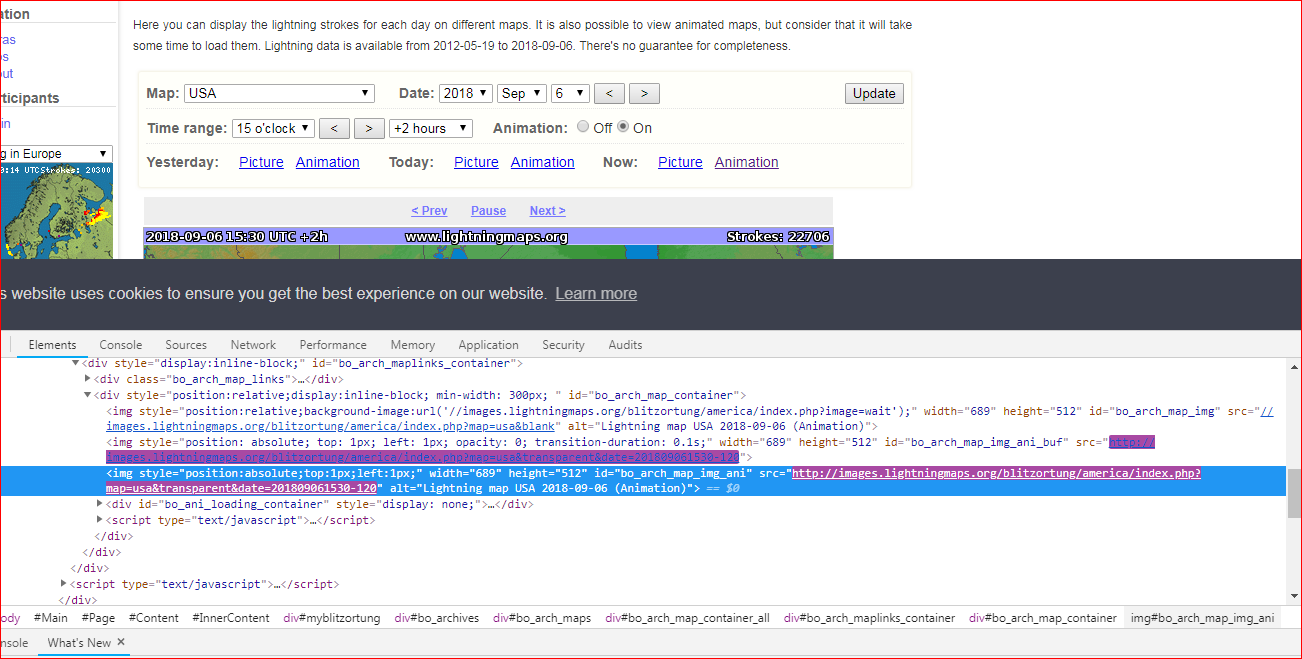Click the www.lightningmaps.org map banner
1302x659 pixels.
coord(487,237)
